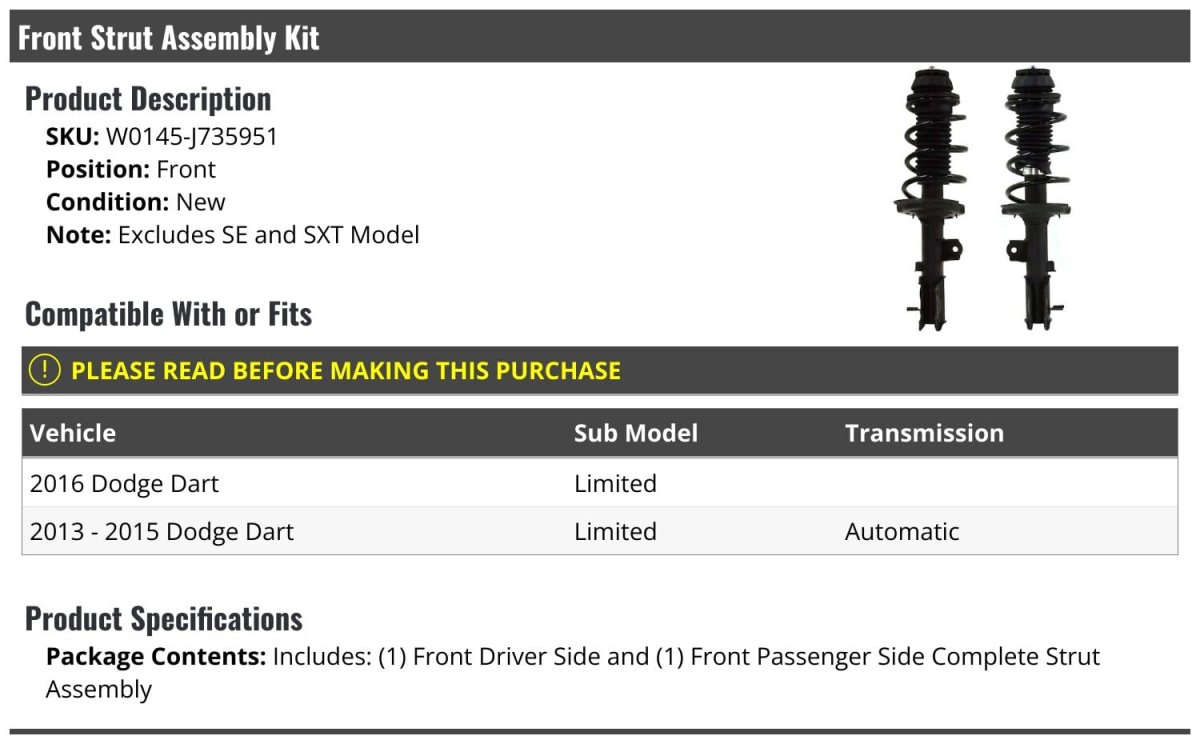This screenshot has height=744, width=1200.
Task: Click the Compatible With or Fits heading
Action: coord(169,314)
